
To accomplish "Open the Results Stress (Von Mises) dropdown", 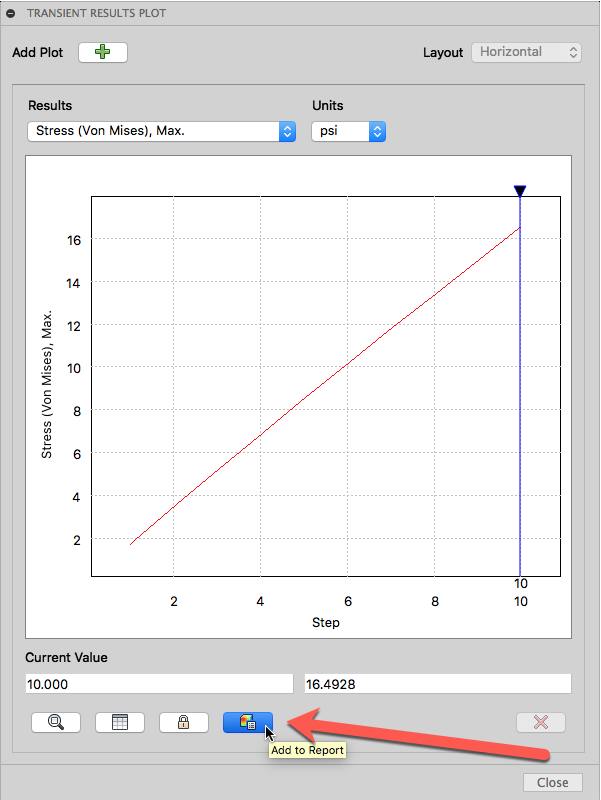I will coord(161,131).
